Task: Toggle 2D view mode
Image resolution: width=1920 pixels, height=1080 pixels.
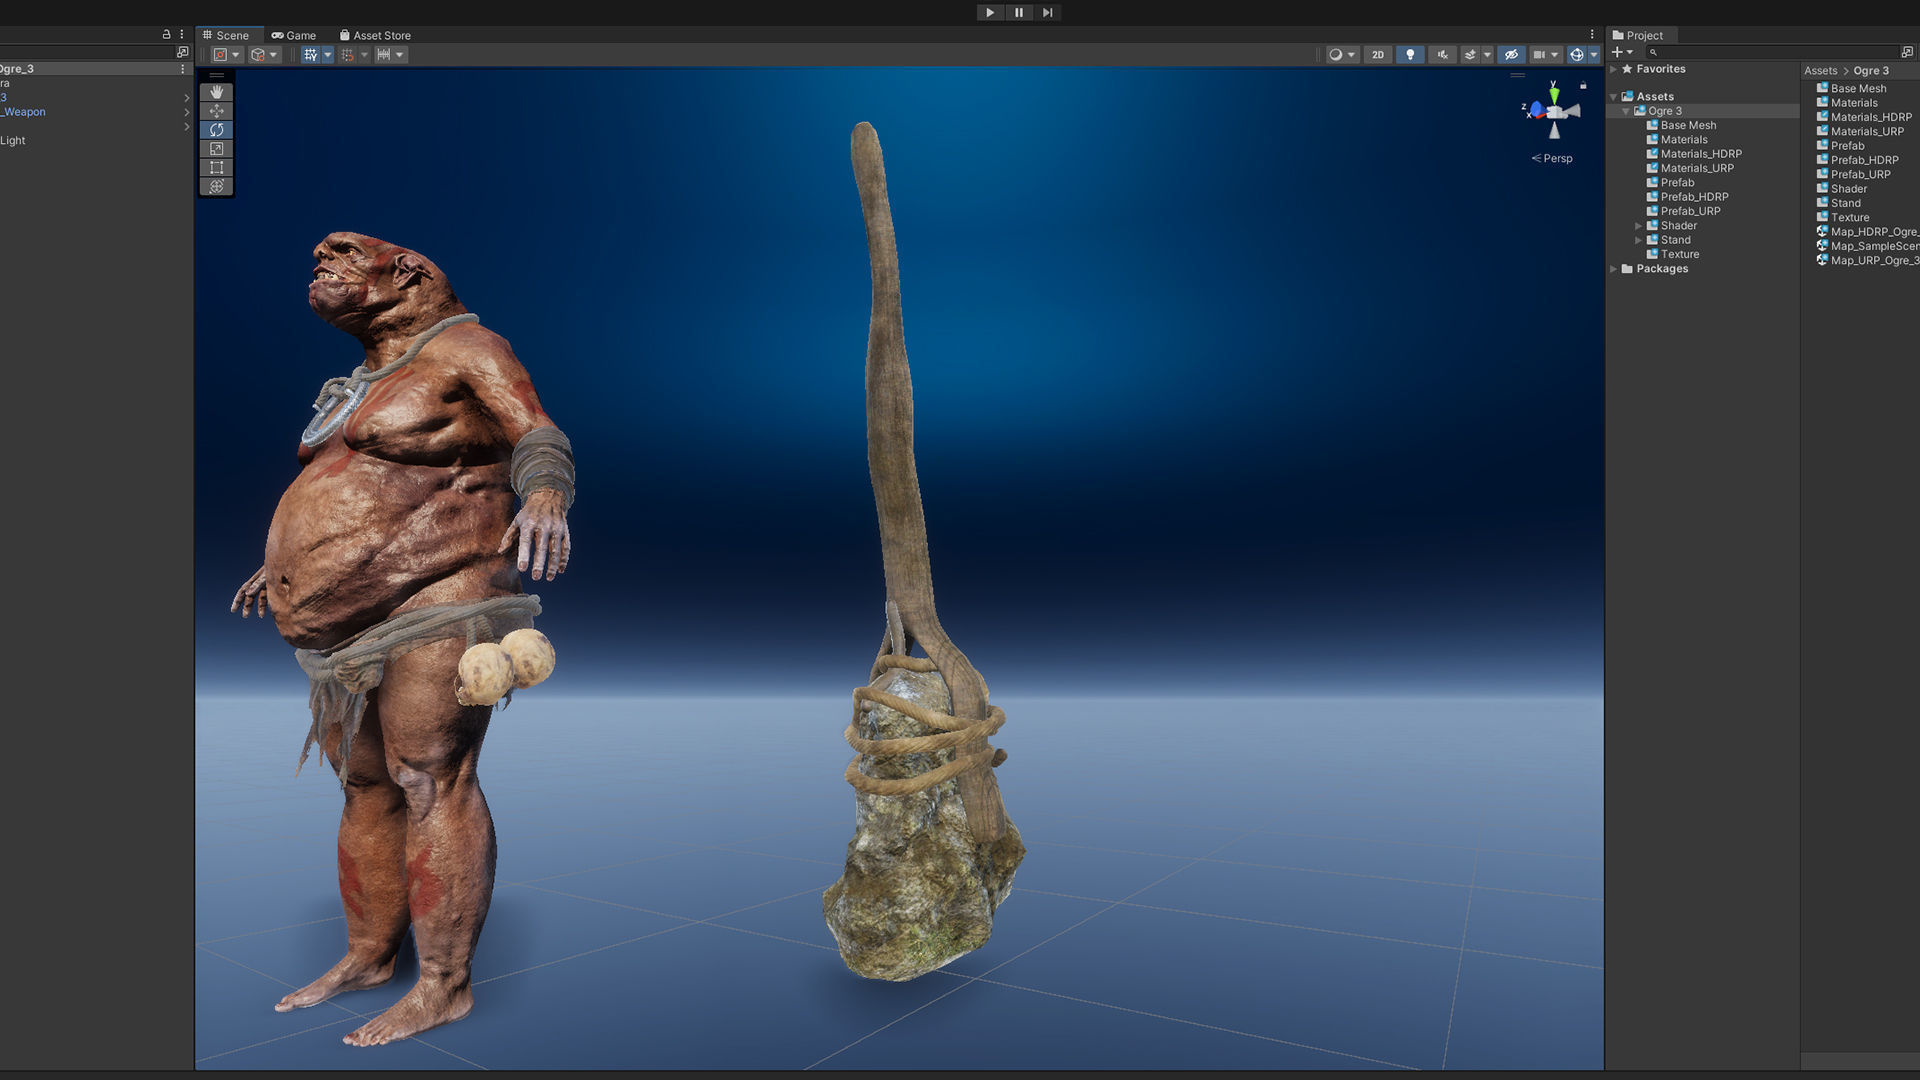Action: [1378, 55]
